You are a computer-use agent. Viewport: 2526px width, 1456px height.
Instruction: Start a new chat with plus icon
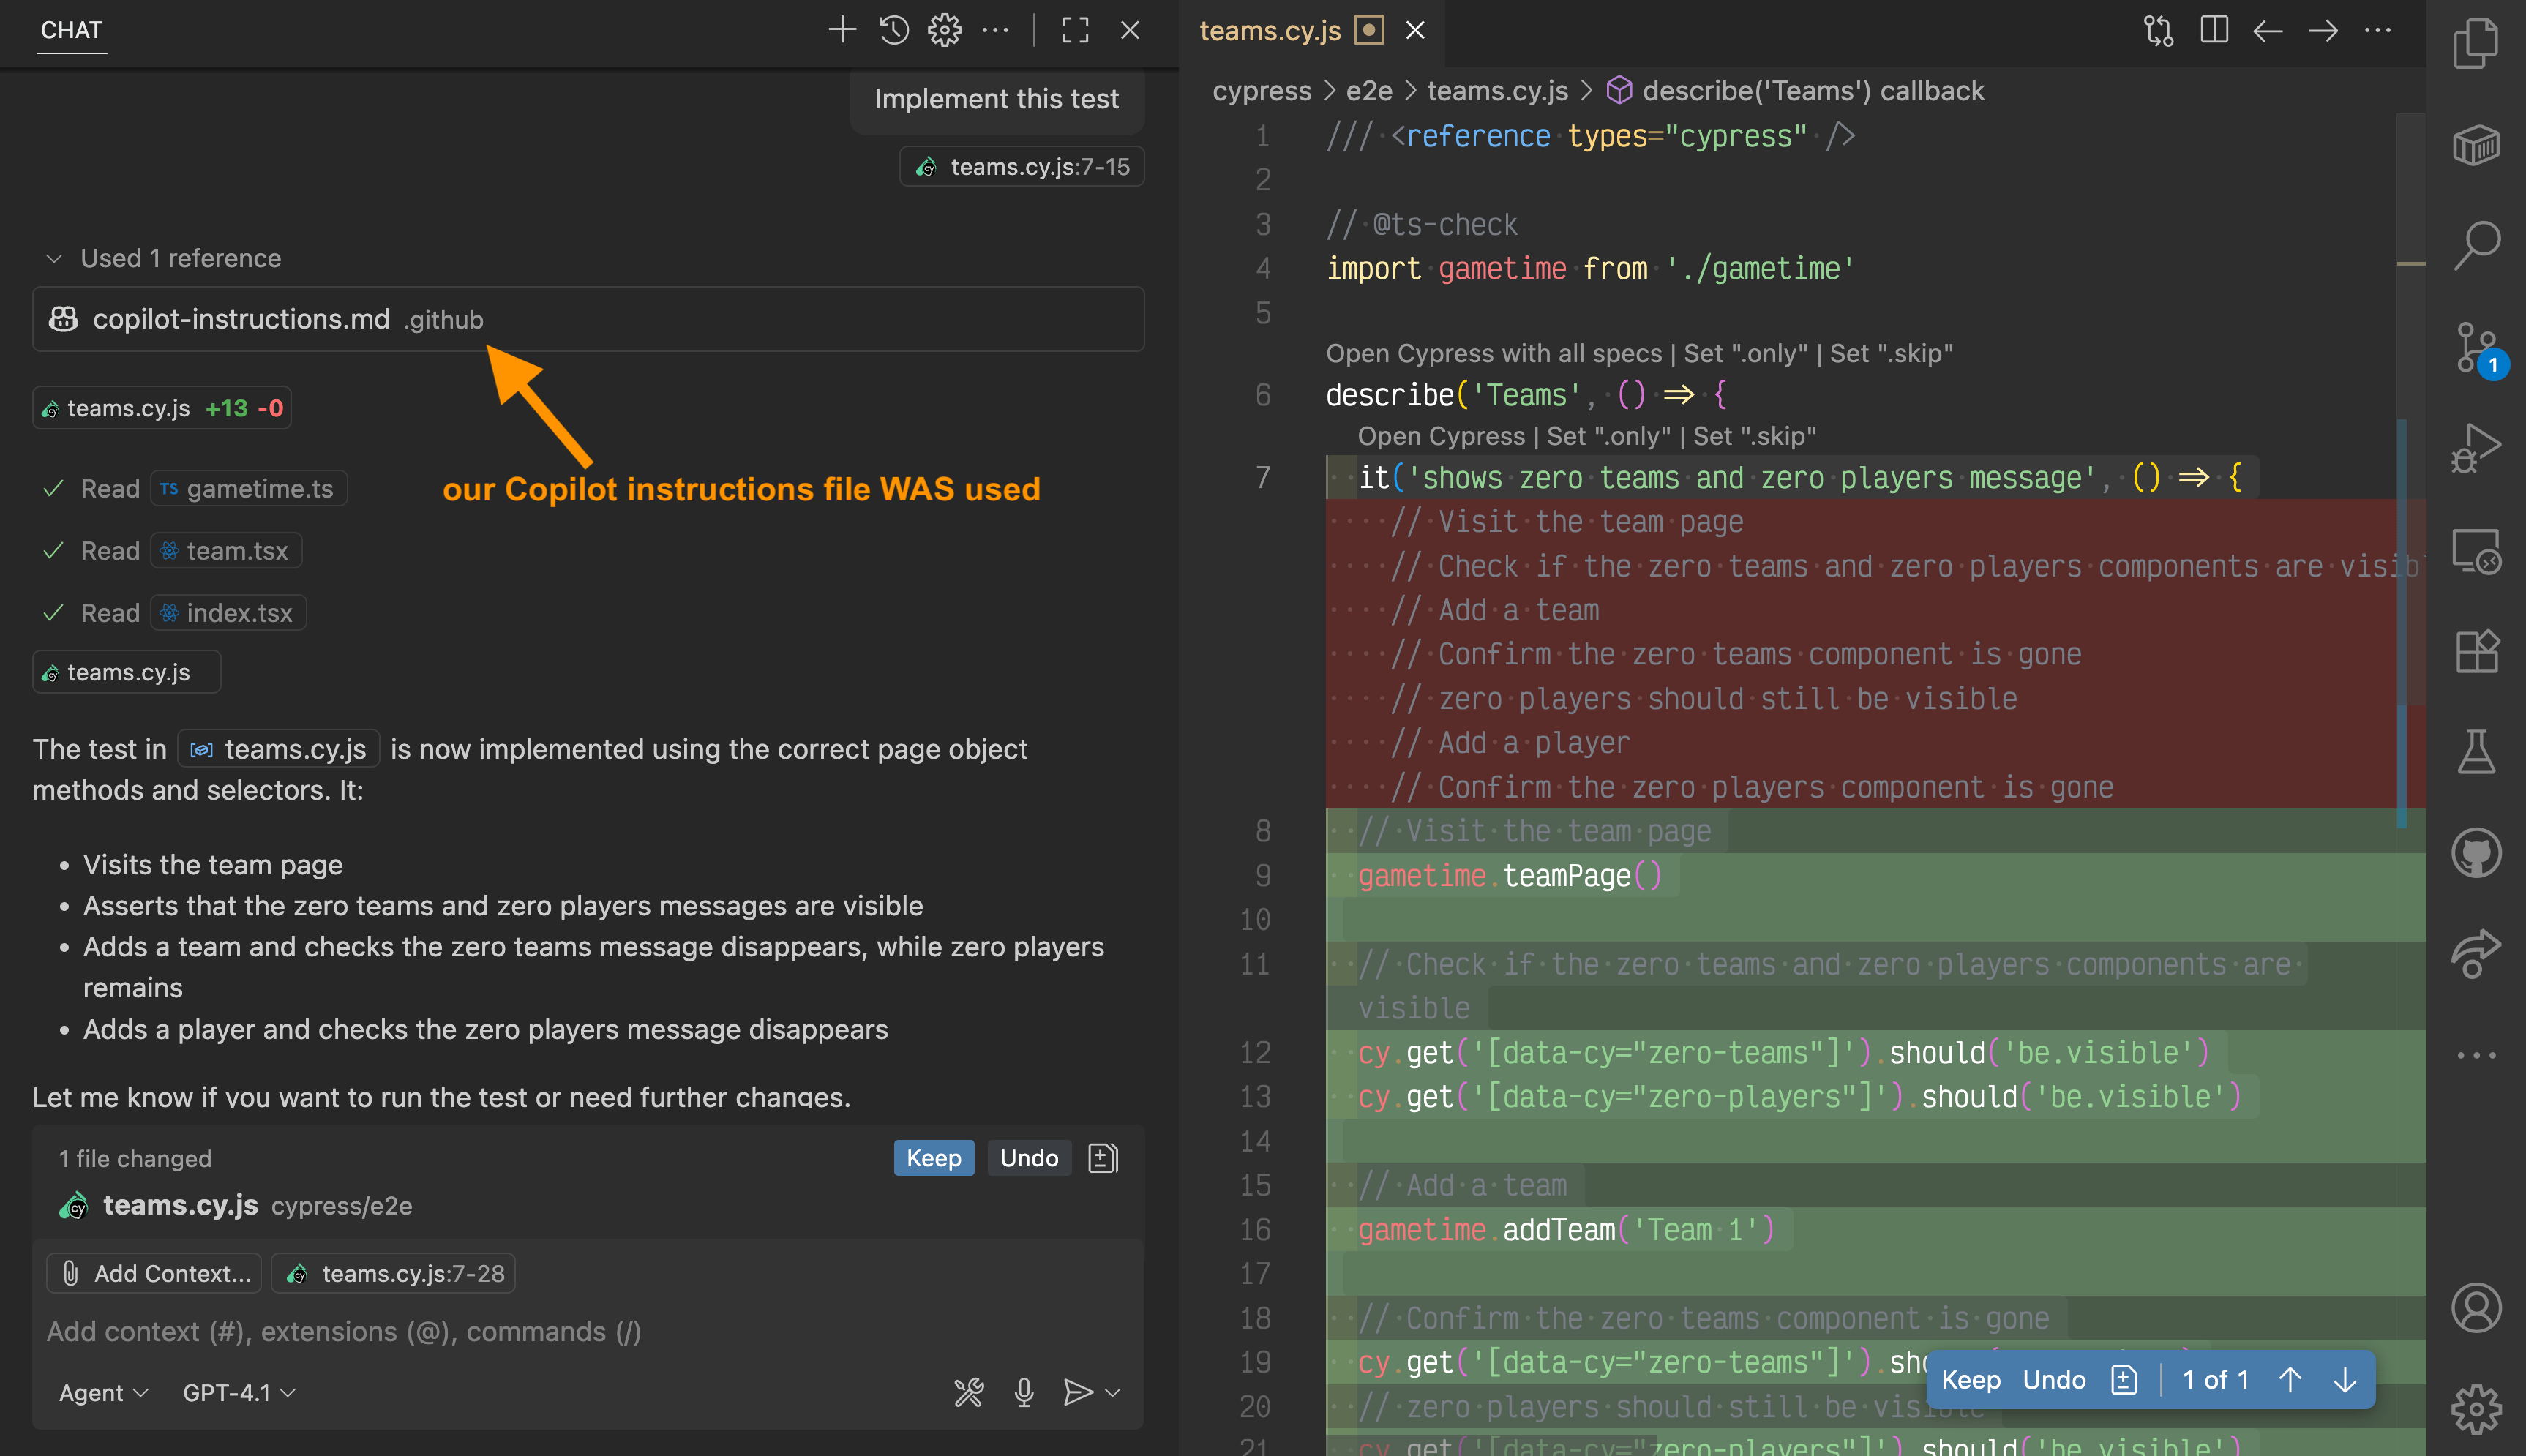coord(842,30)
